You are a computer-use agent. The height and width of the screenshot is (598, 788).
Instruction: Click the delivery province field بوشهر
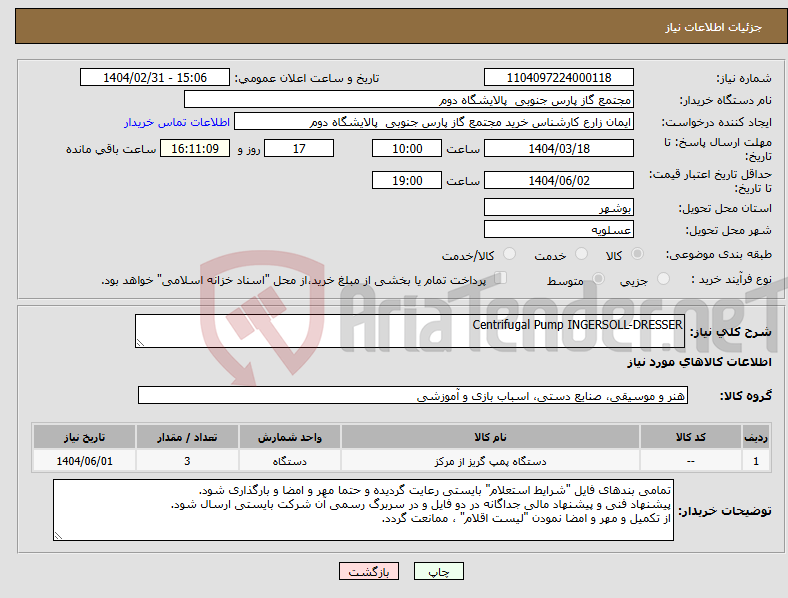(x=558, y=208)
